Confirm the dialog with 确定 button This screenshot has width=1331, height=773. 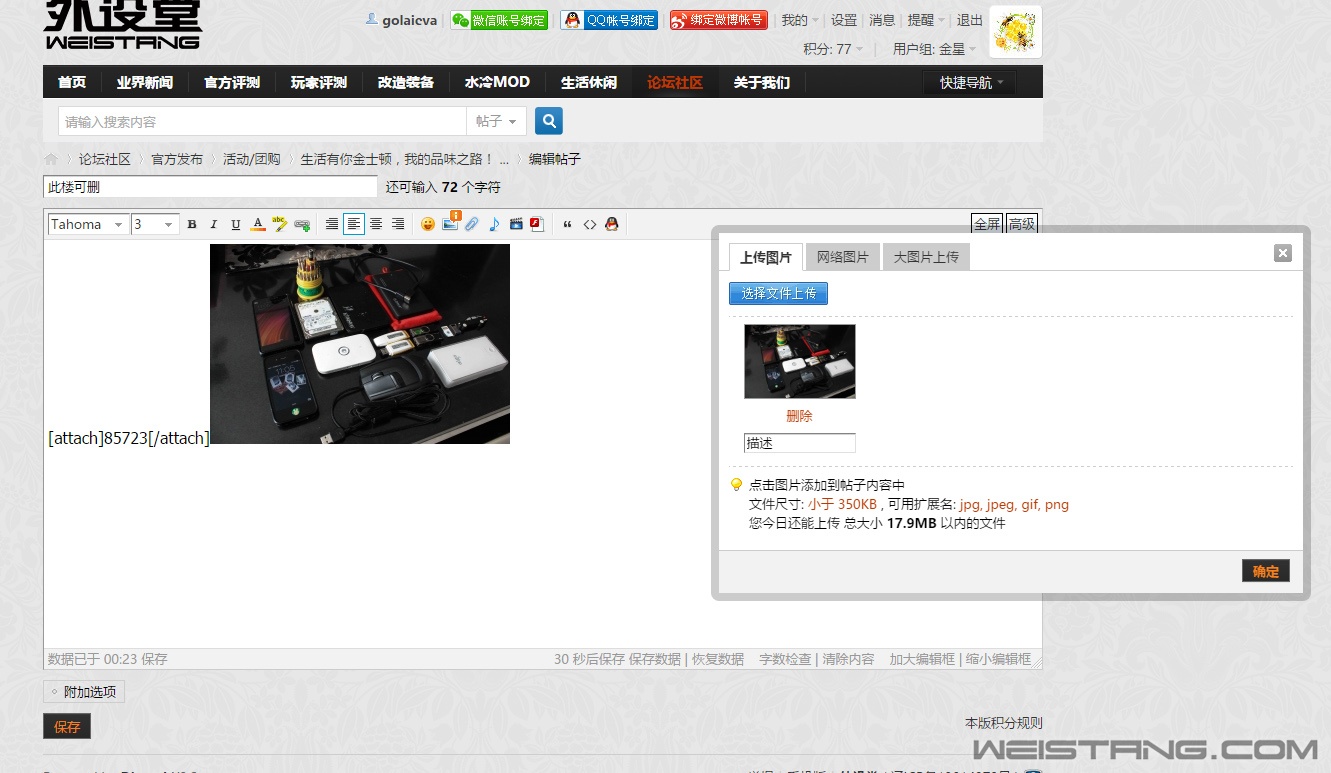(x=1266, y=571)
